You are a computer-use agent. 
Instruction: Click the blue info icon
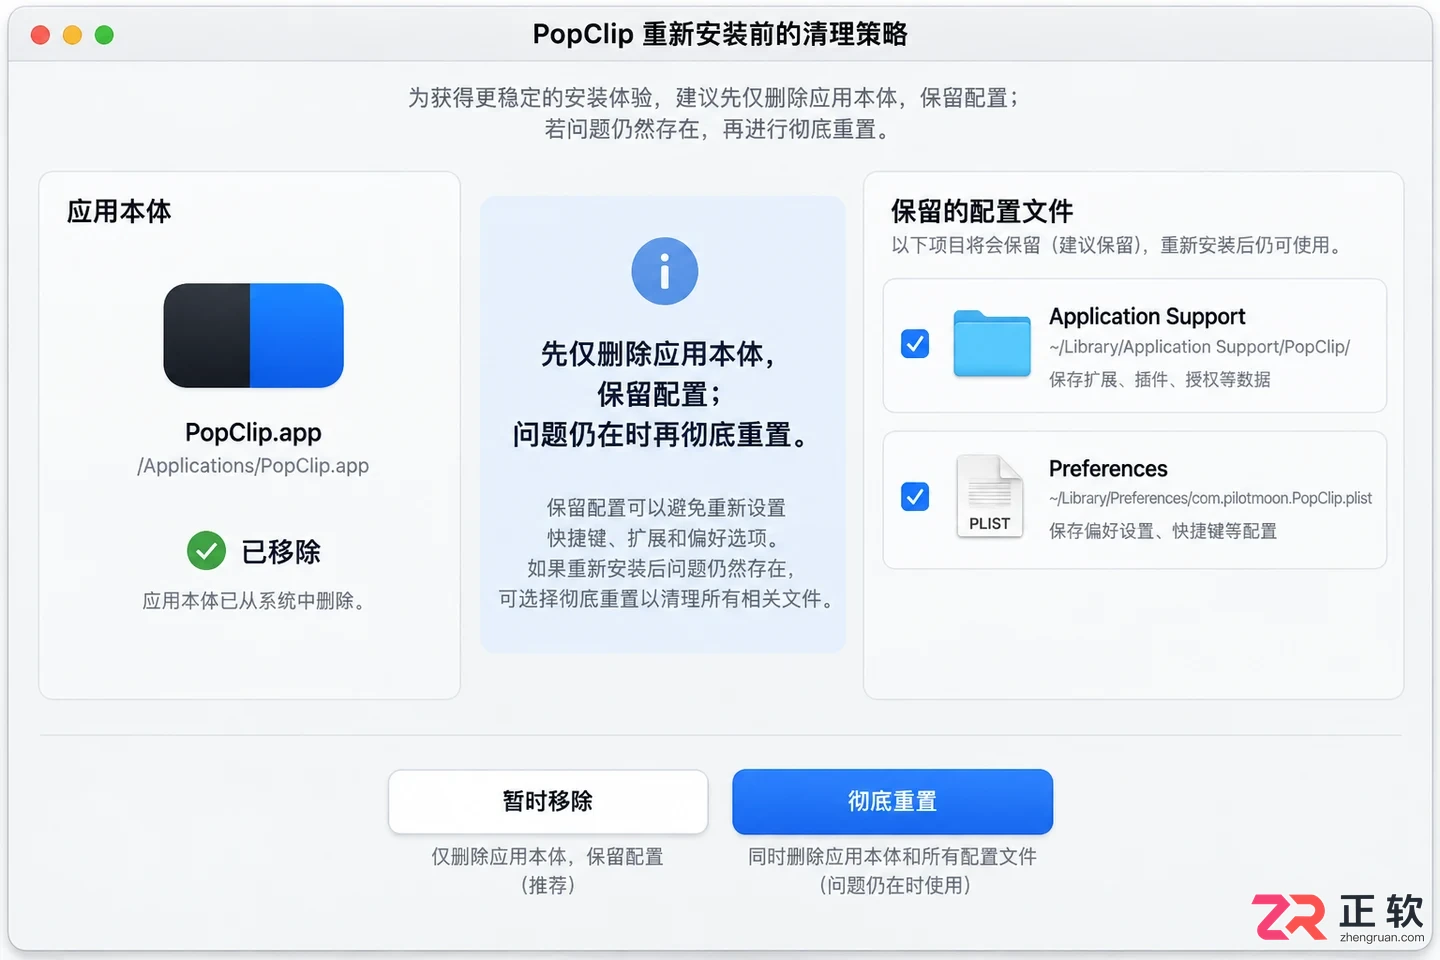tap(664, 271)
